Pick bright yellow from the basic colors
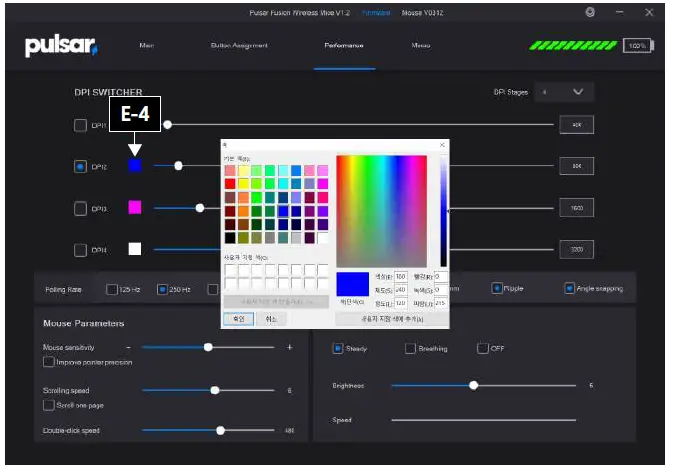 point(243,184)
